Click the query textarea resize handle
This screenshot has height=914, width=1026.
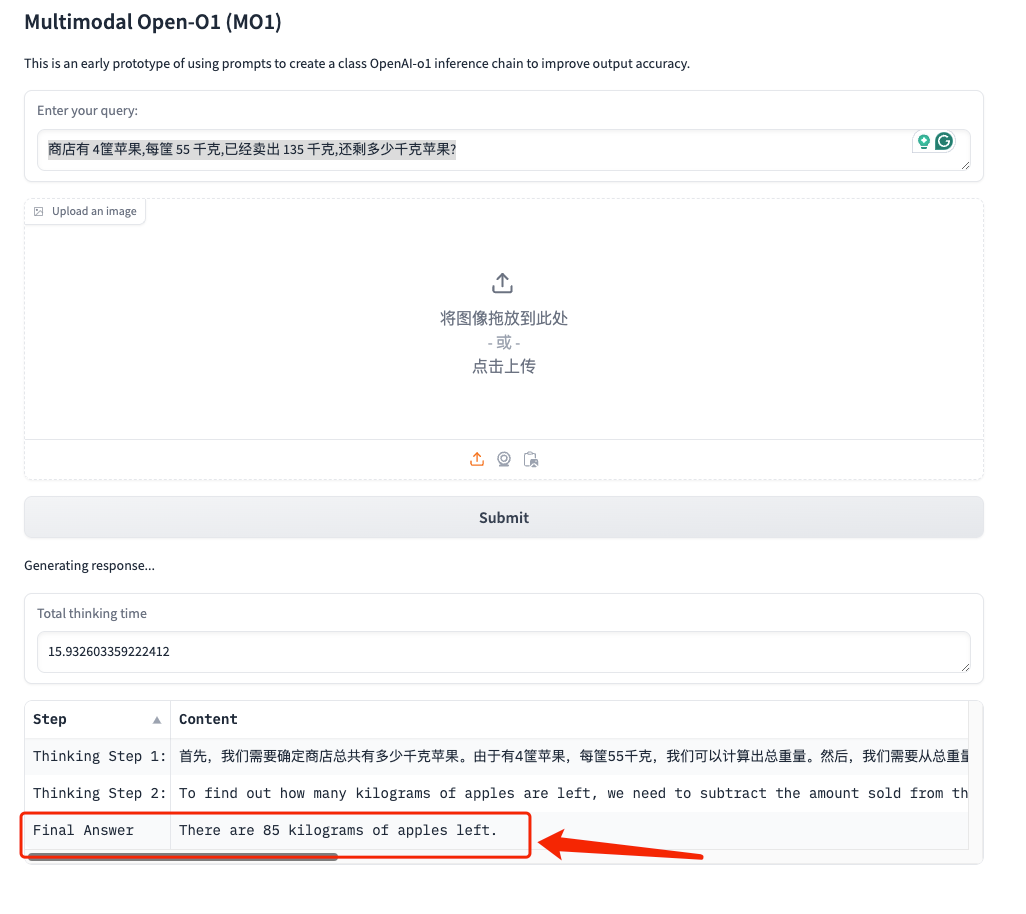(x=965, y=166)
